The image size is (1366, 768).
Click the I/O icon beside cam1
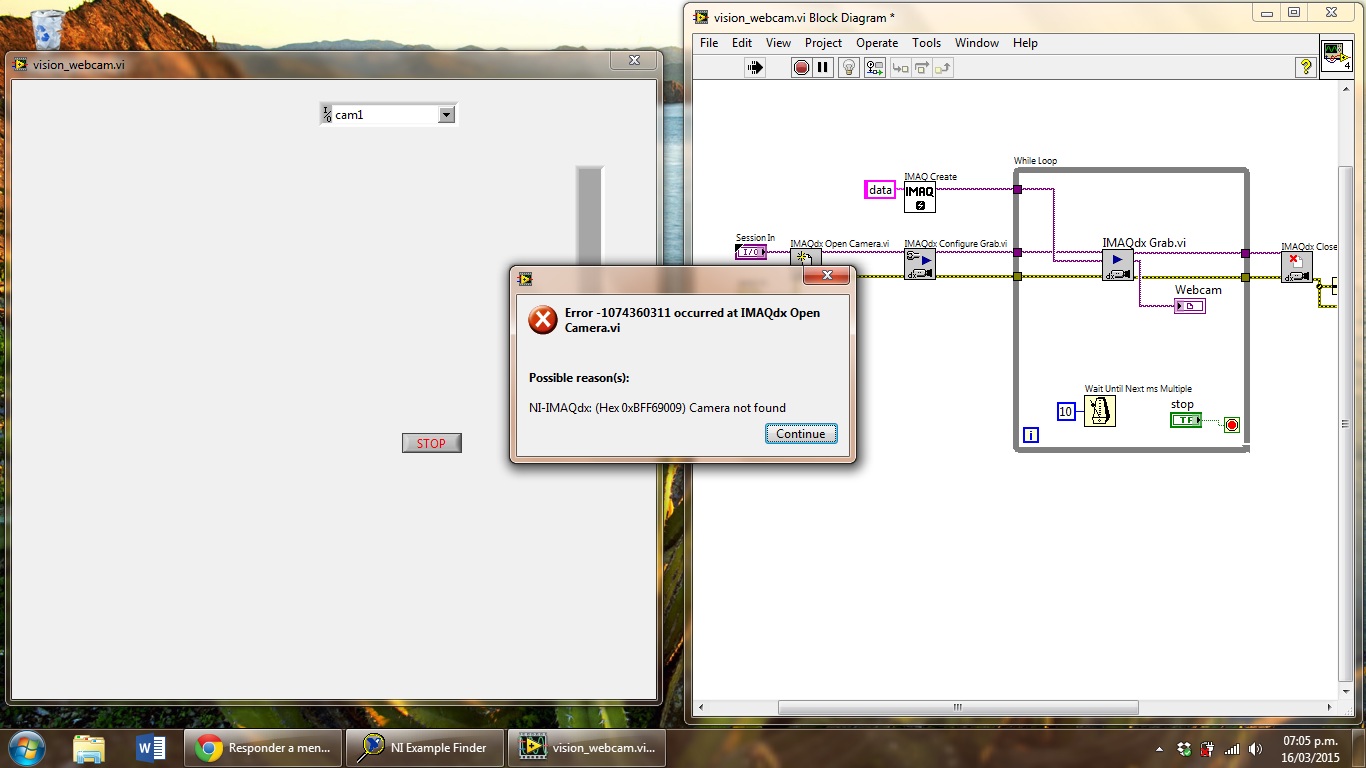(x=326, y=115)
